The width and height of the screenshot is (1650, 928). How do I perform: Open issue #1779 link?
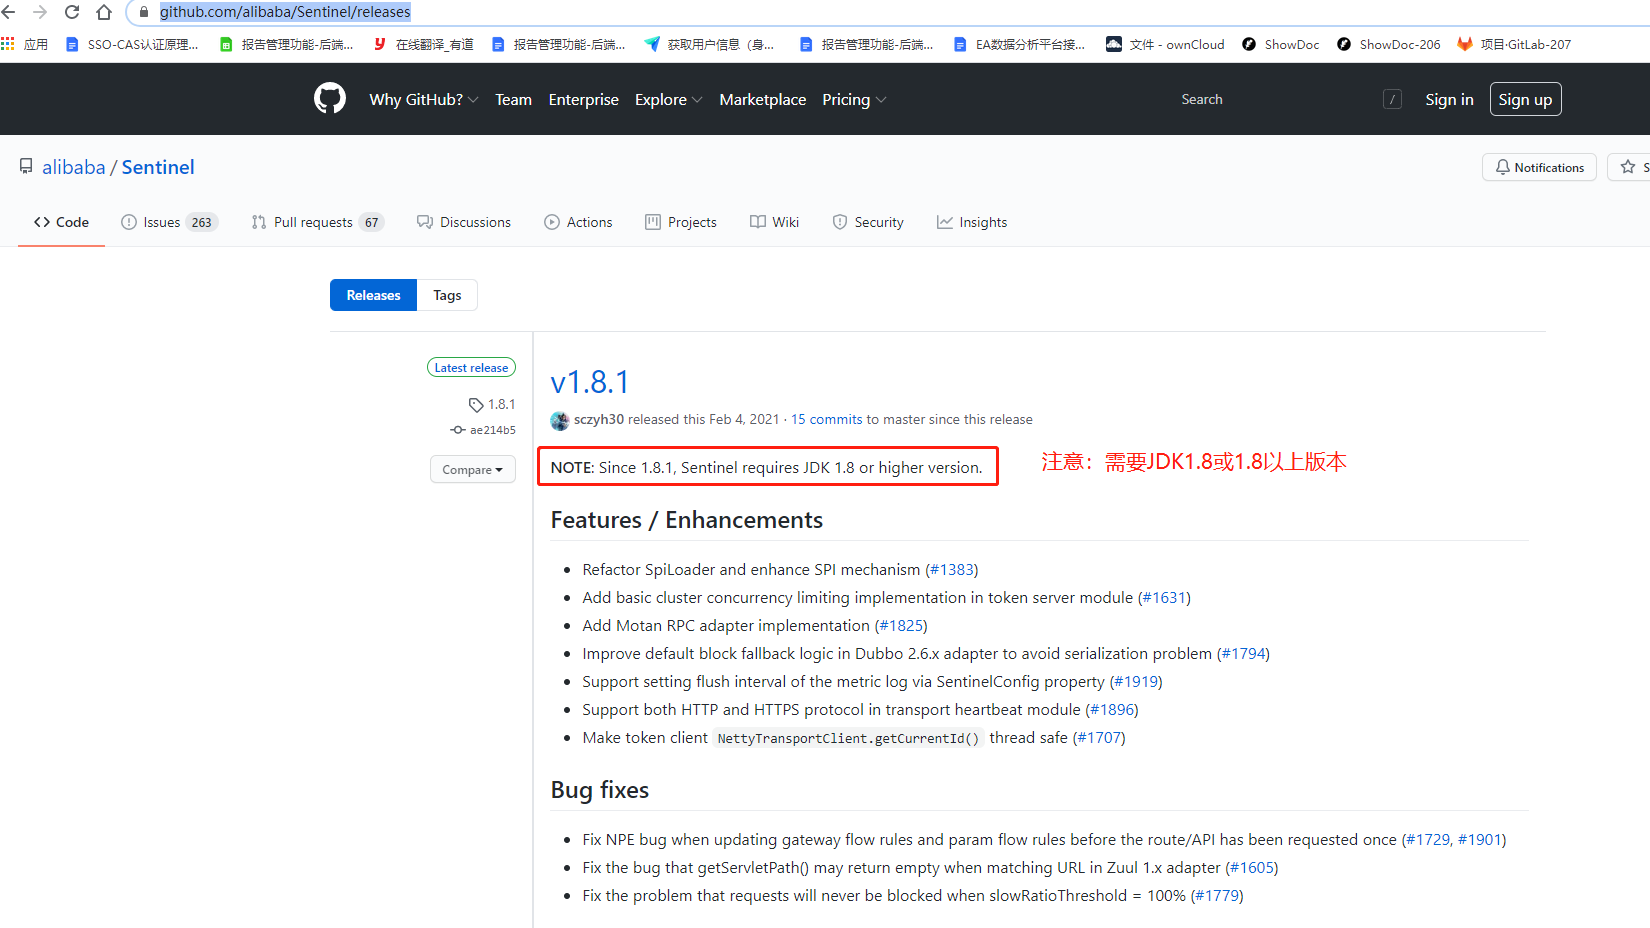pos(1217,895)
